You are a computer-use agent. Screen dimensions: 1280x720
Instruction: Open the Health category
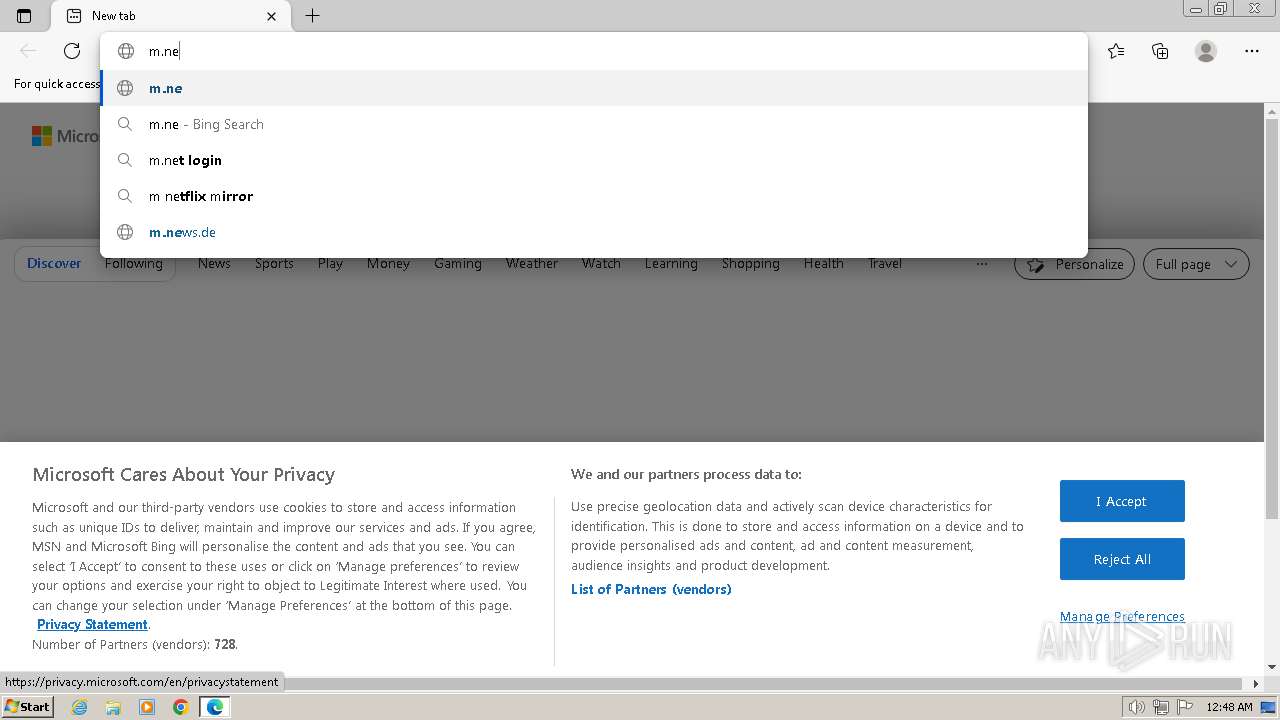point(823,264)
